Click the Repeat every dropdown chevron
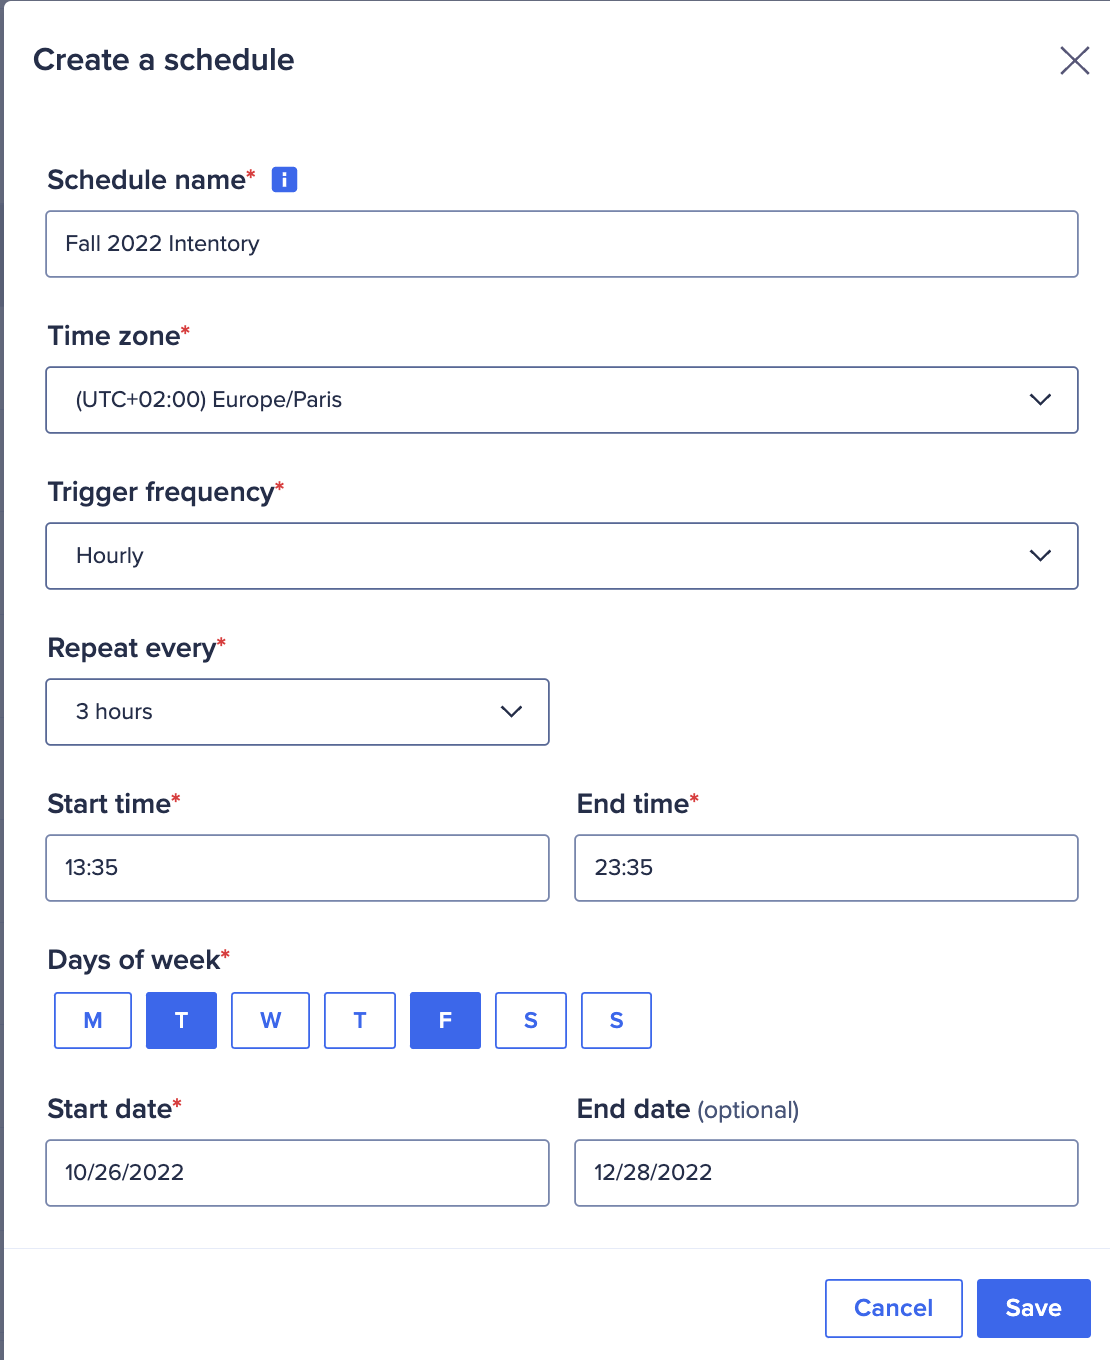1110x1360 pixels. click(511, 712)
